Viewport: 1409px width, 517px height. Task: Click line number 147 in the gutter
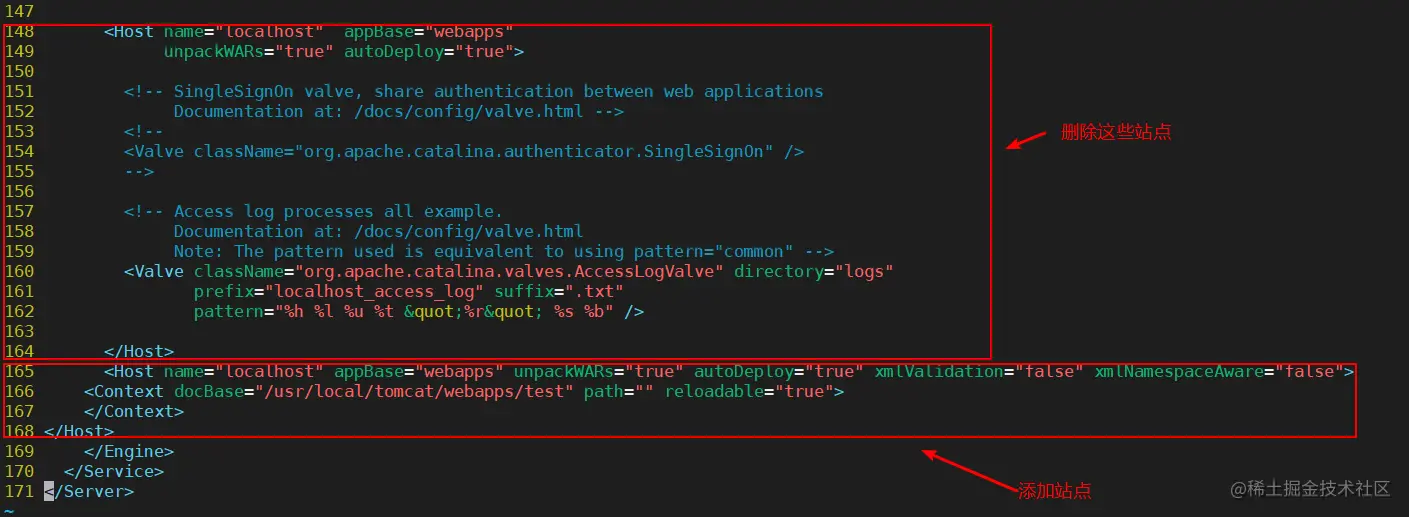19,11
